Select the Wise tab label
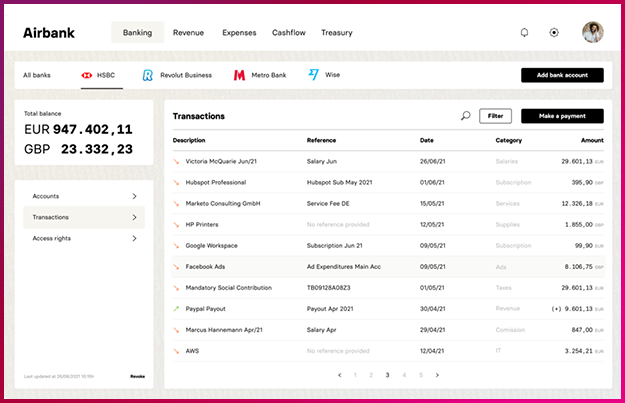625x403 pixels. click(x=332, y=75)
